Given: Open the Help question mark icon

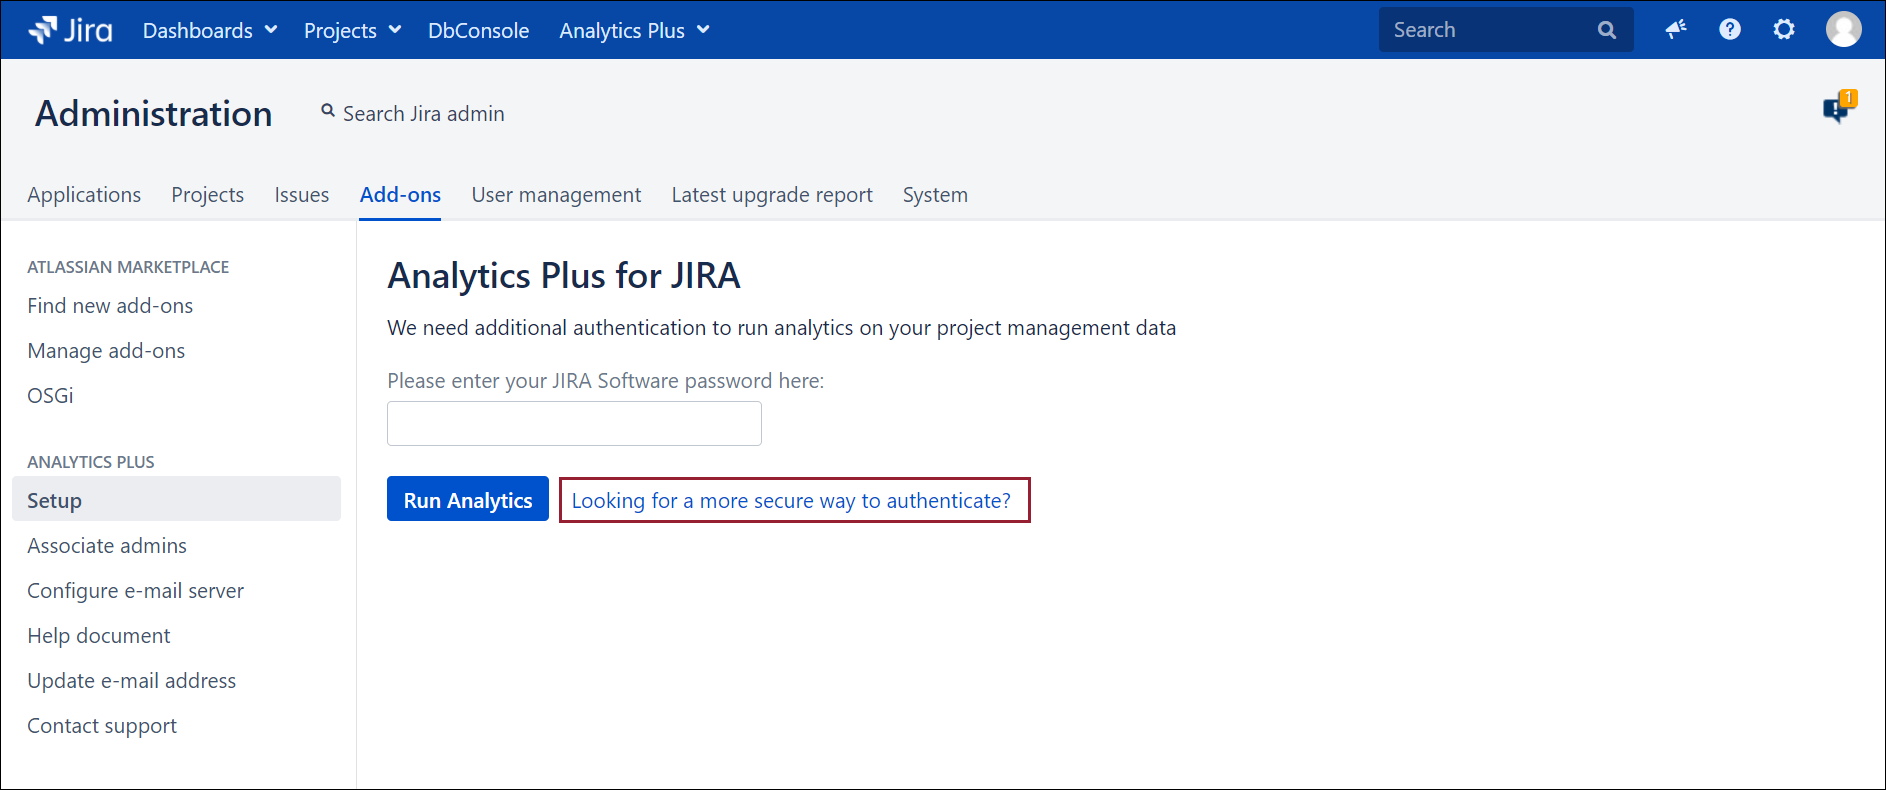Looking at the screenshot, I should point(1730,30).
